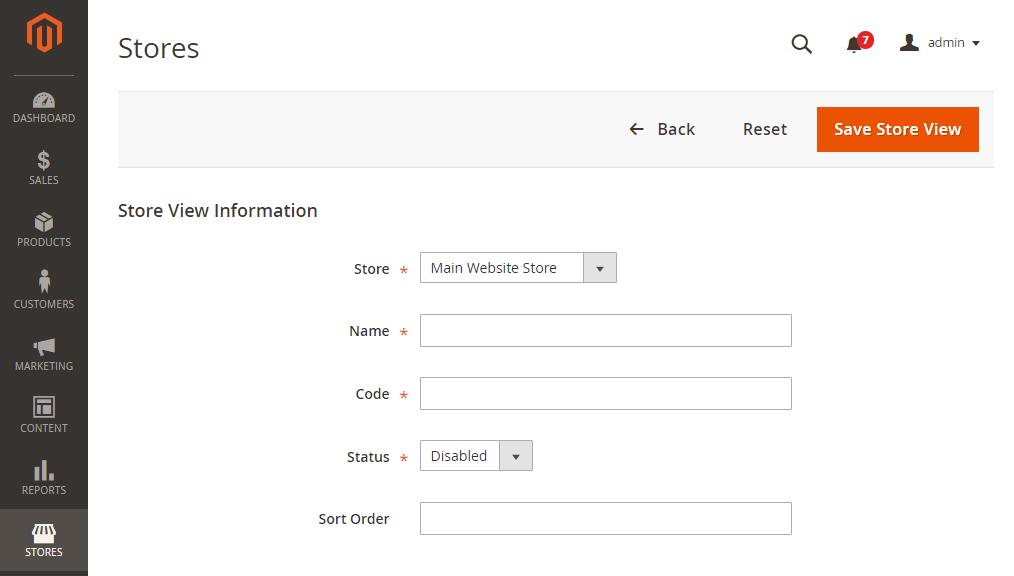This screenshot has height=576, width=1014.
Task: Click the Back button
Action: pos(662,129)
